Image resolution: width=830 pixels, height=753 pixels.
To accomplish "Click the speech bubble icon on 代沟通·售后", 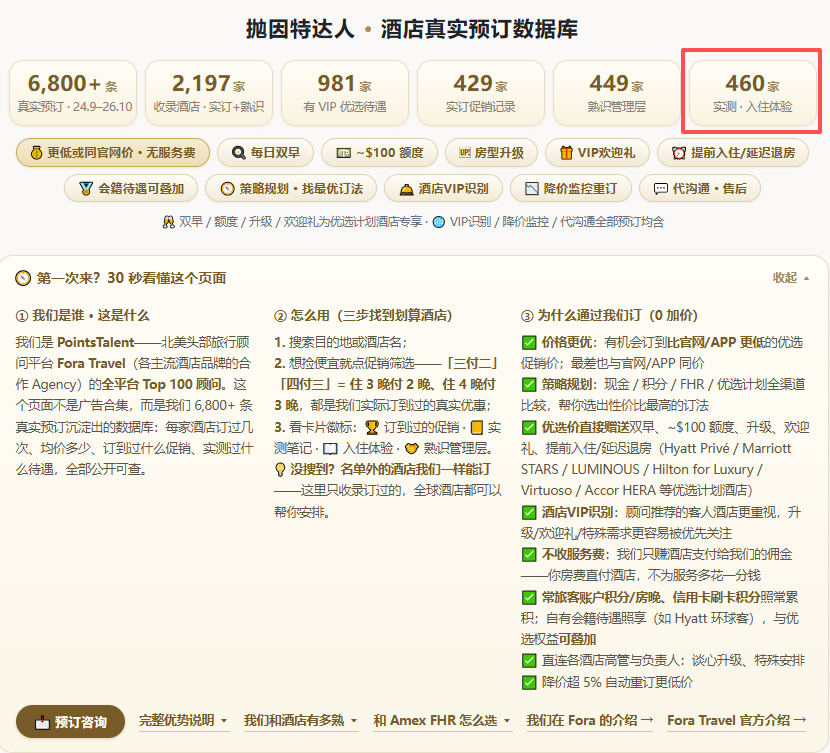I will pyautogui.click(x=661, y=188).
